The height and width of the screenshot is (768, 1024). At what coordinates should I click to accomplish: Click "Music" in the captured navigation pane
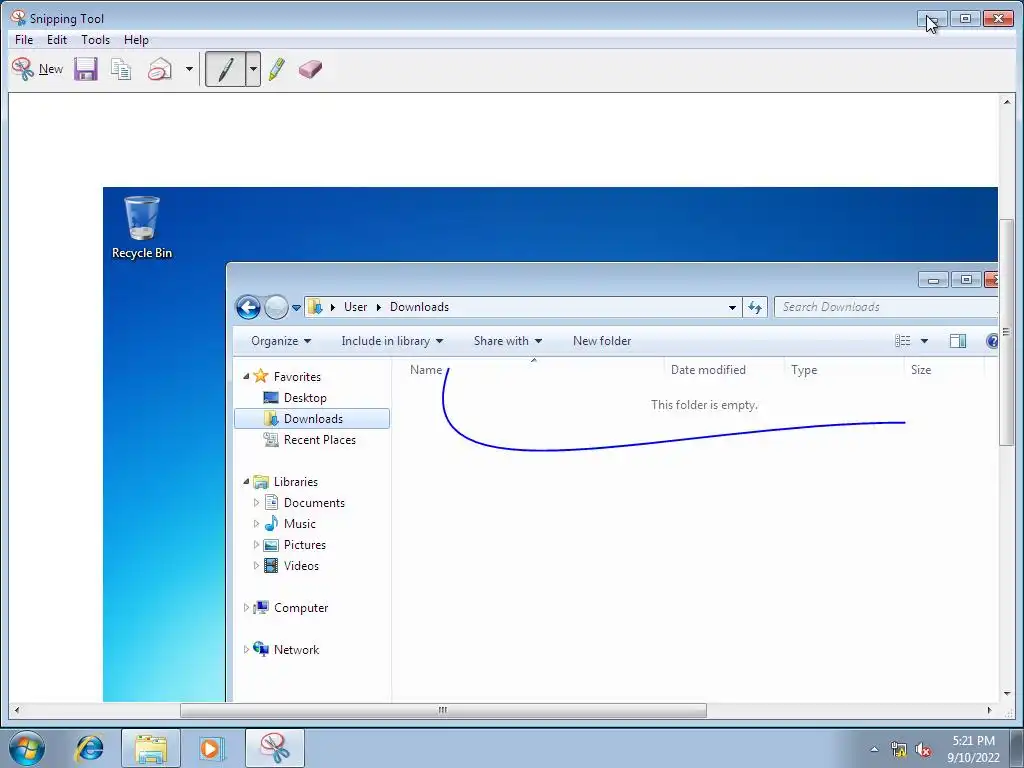[x=300, y=524]
